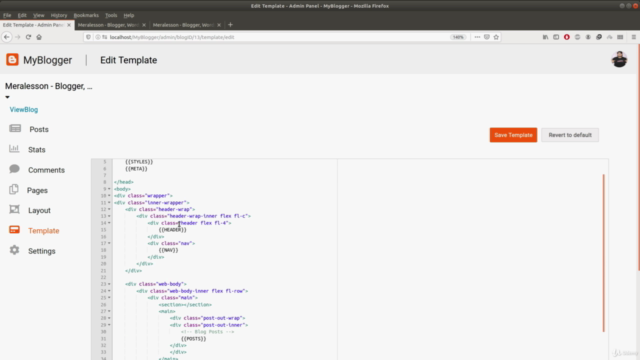This screenshot has width=640, height=360.
Task: Collapse the code fold at line 10
Action: pos(109,196)
